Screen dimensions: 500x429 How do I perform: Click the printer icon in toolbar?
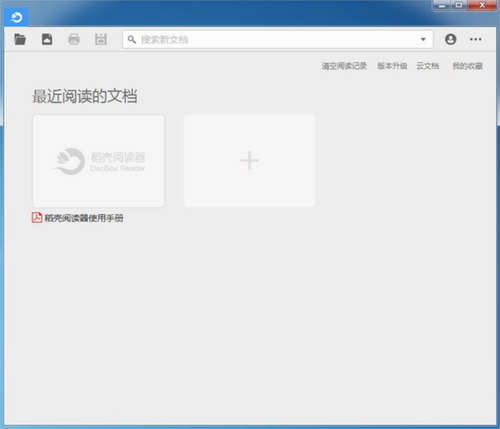coord(74,39)
